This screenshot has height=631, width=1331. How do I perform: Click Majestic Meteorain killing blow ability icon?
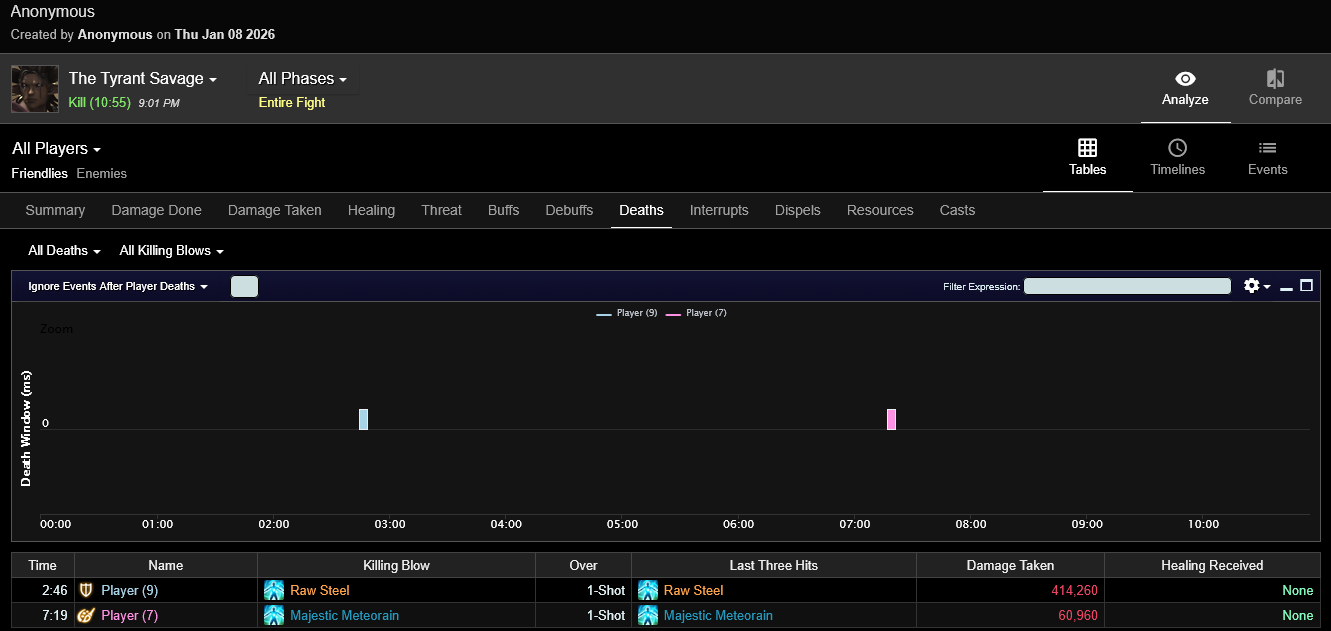tap(274, 615)
